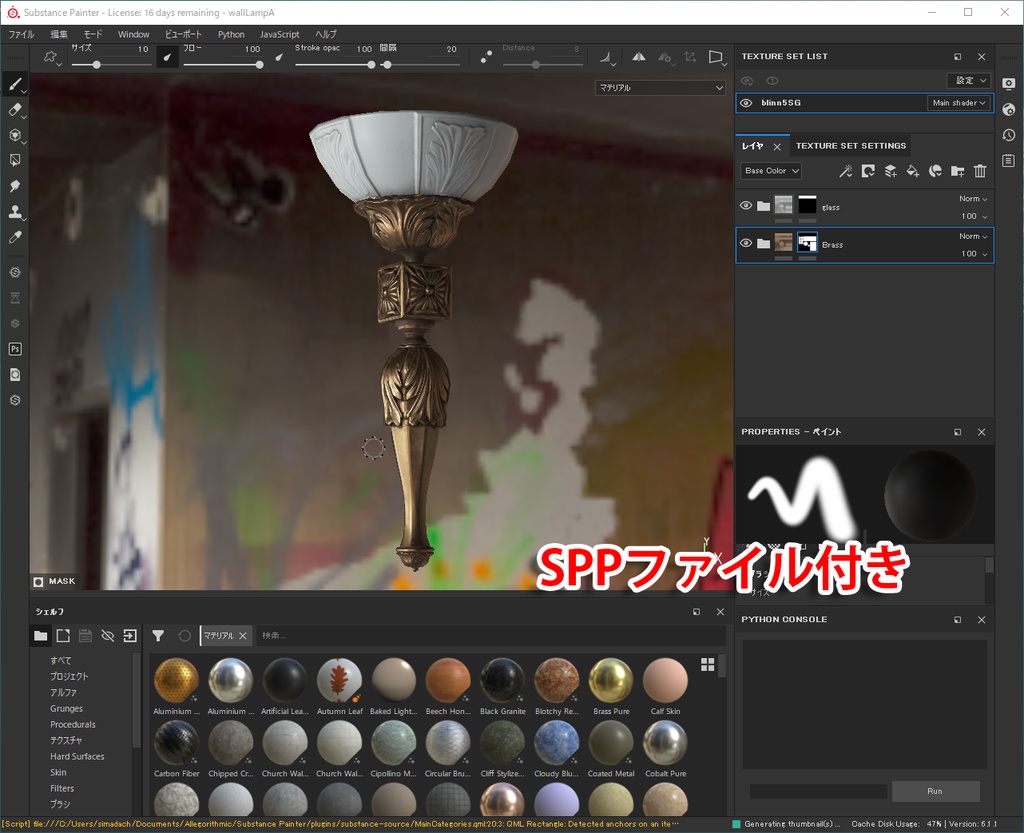Viewport: 1024px width, 833px height.
Task: Switch to TEXTURE SET SETTINGS tab
Action: tap(851, 146)
